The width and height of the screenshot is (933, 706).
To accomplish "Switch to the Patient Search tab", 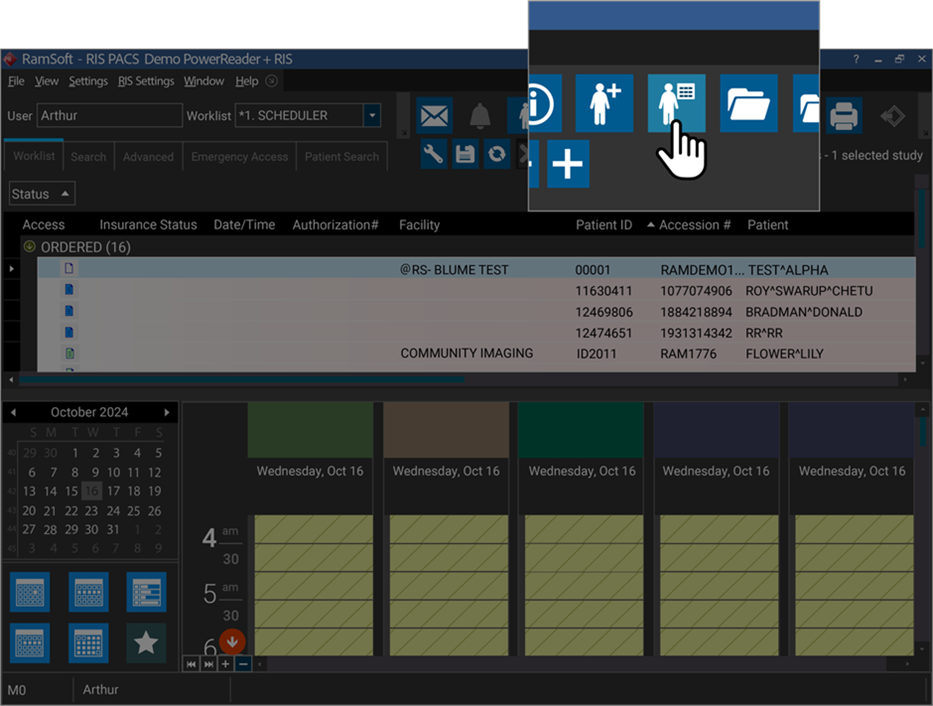I will pos(342,157).
